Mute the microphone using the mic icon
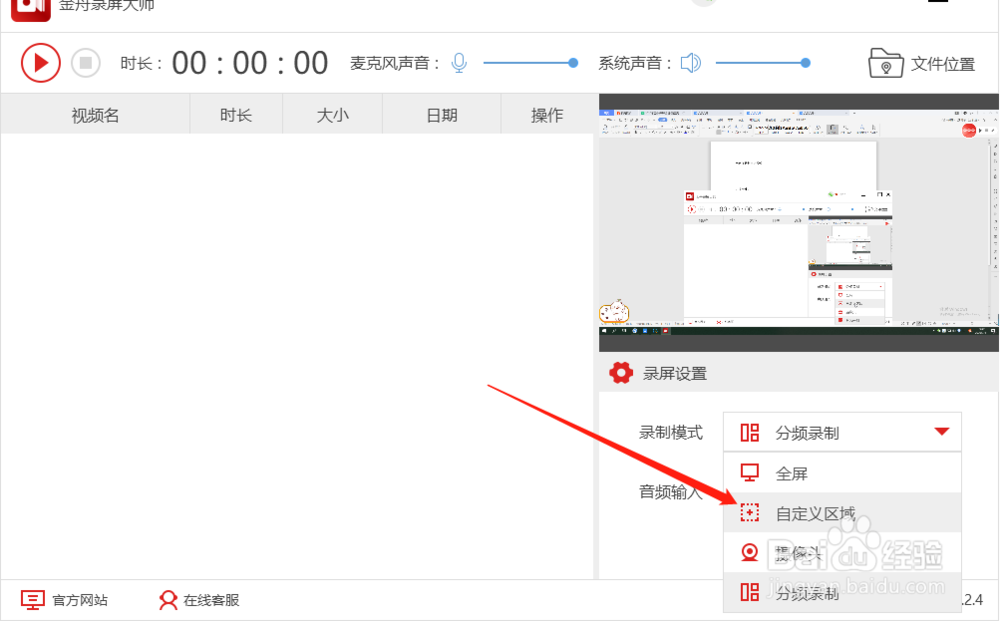1000x621 pixels. 459,63
